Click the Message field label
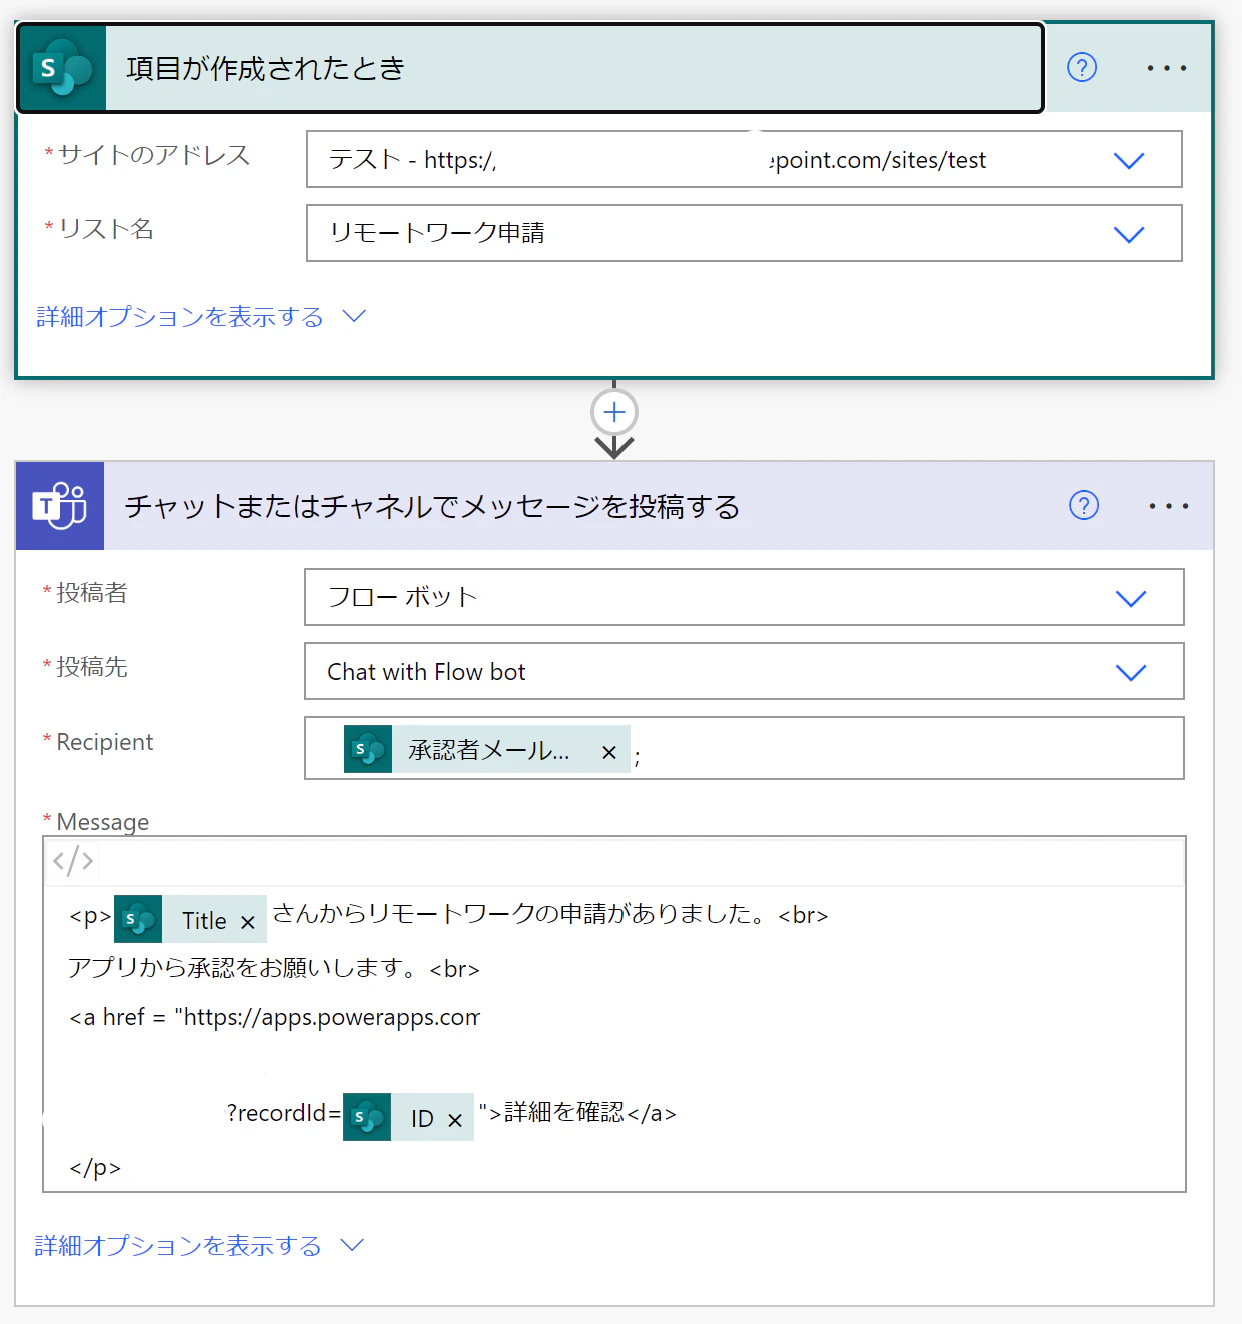Image resolution: width=1242 pixels, height=1324 pixels. tap(103, 822)
